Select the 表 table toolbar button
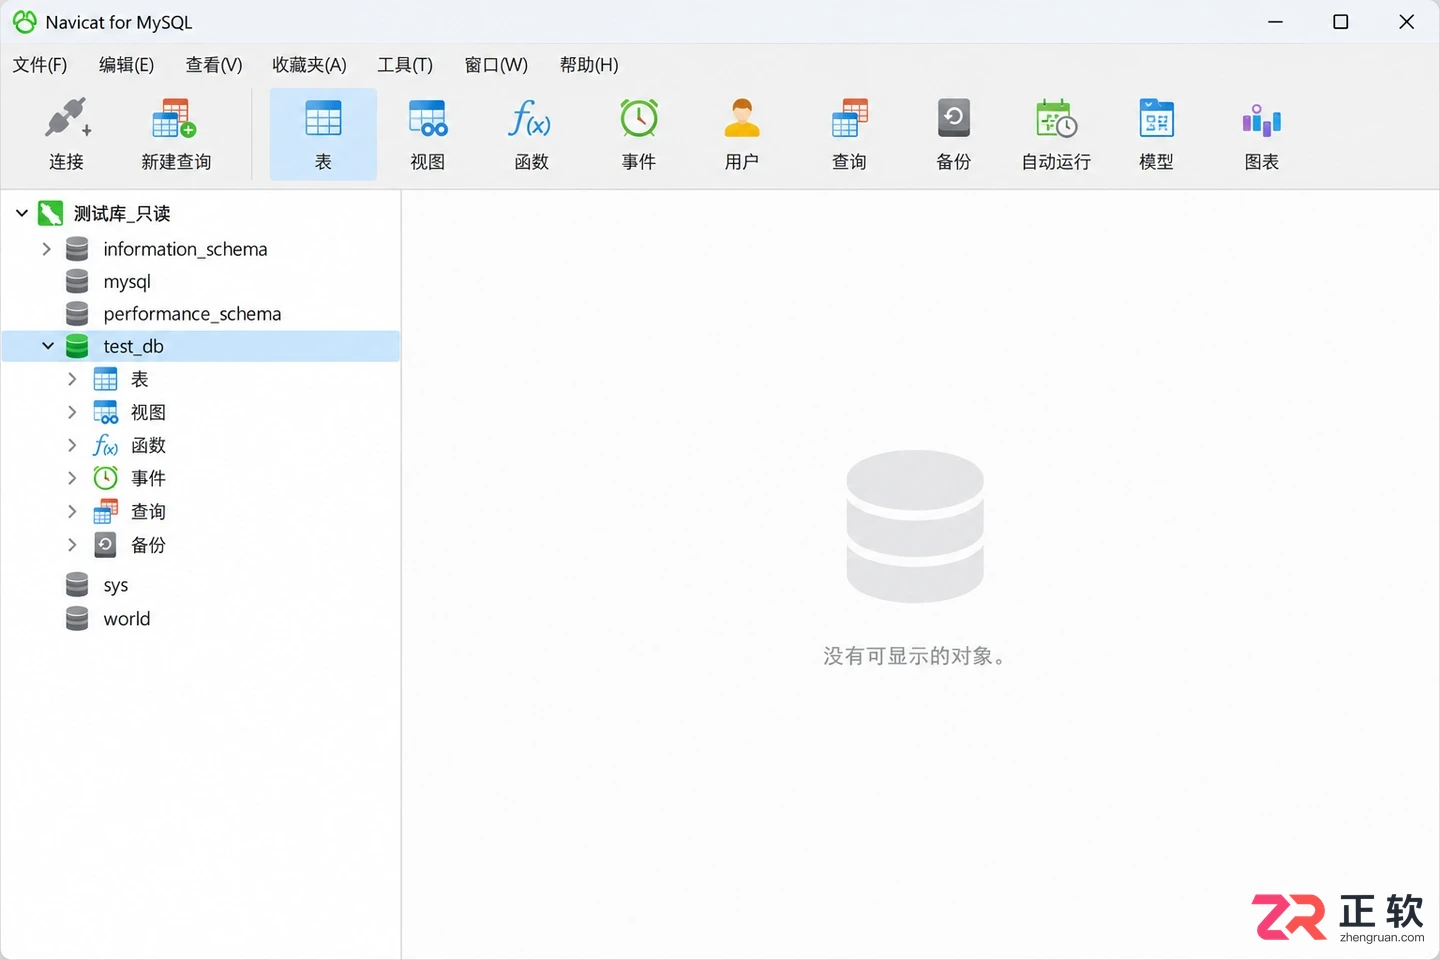 323,134
